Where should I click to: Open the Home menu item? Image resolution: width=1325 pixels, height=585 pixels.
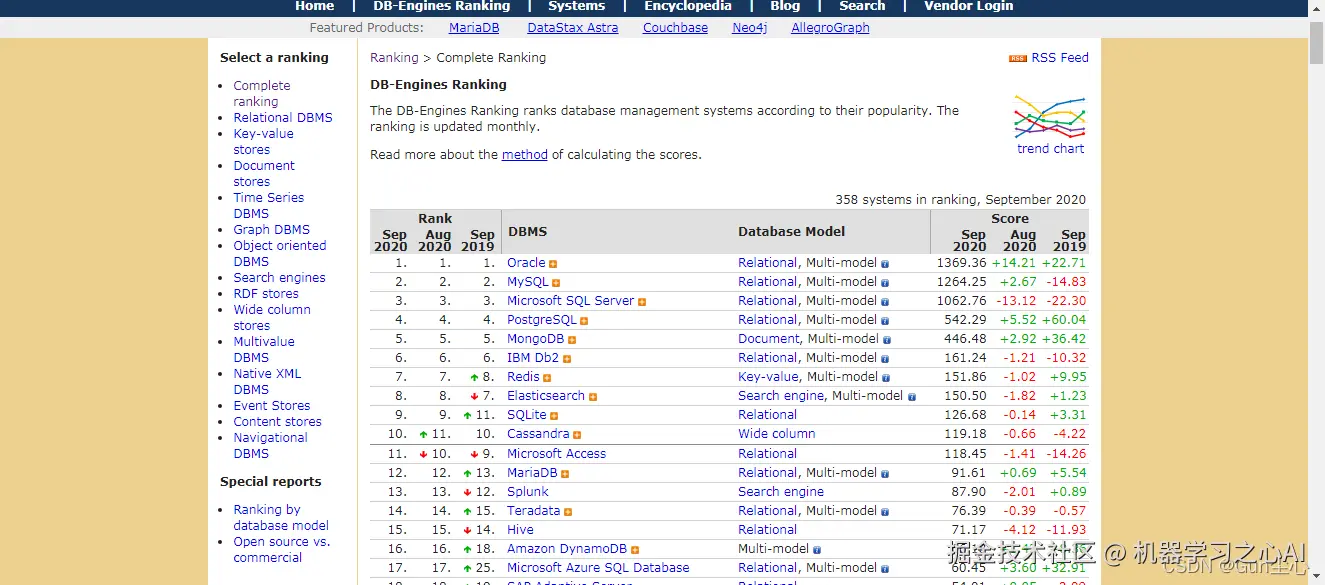(314, 6)
